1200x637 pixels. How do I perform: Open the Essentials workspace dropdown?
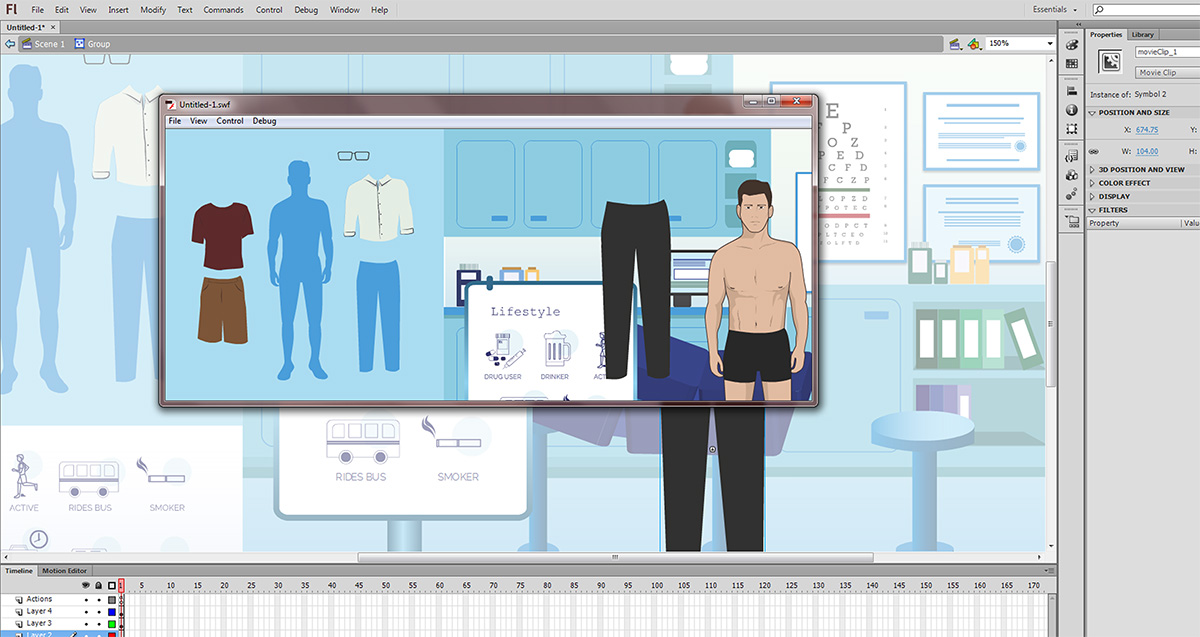1054,10
